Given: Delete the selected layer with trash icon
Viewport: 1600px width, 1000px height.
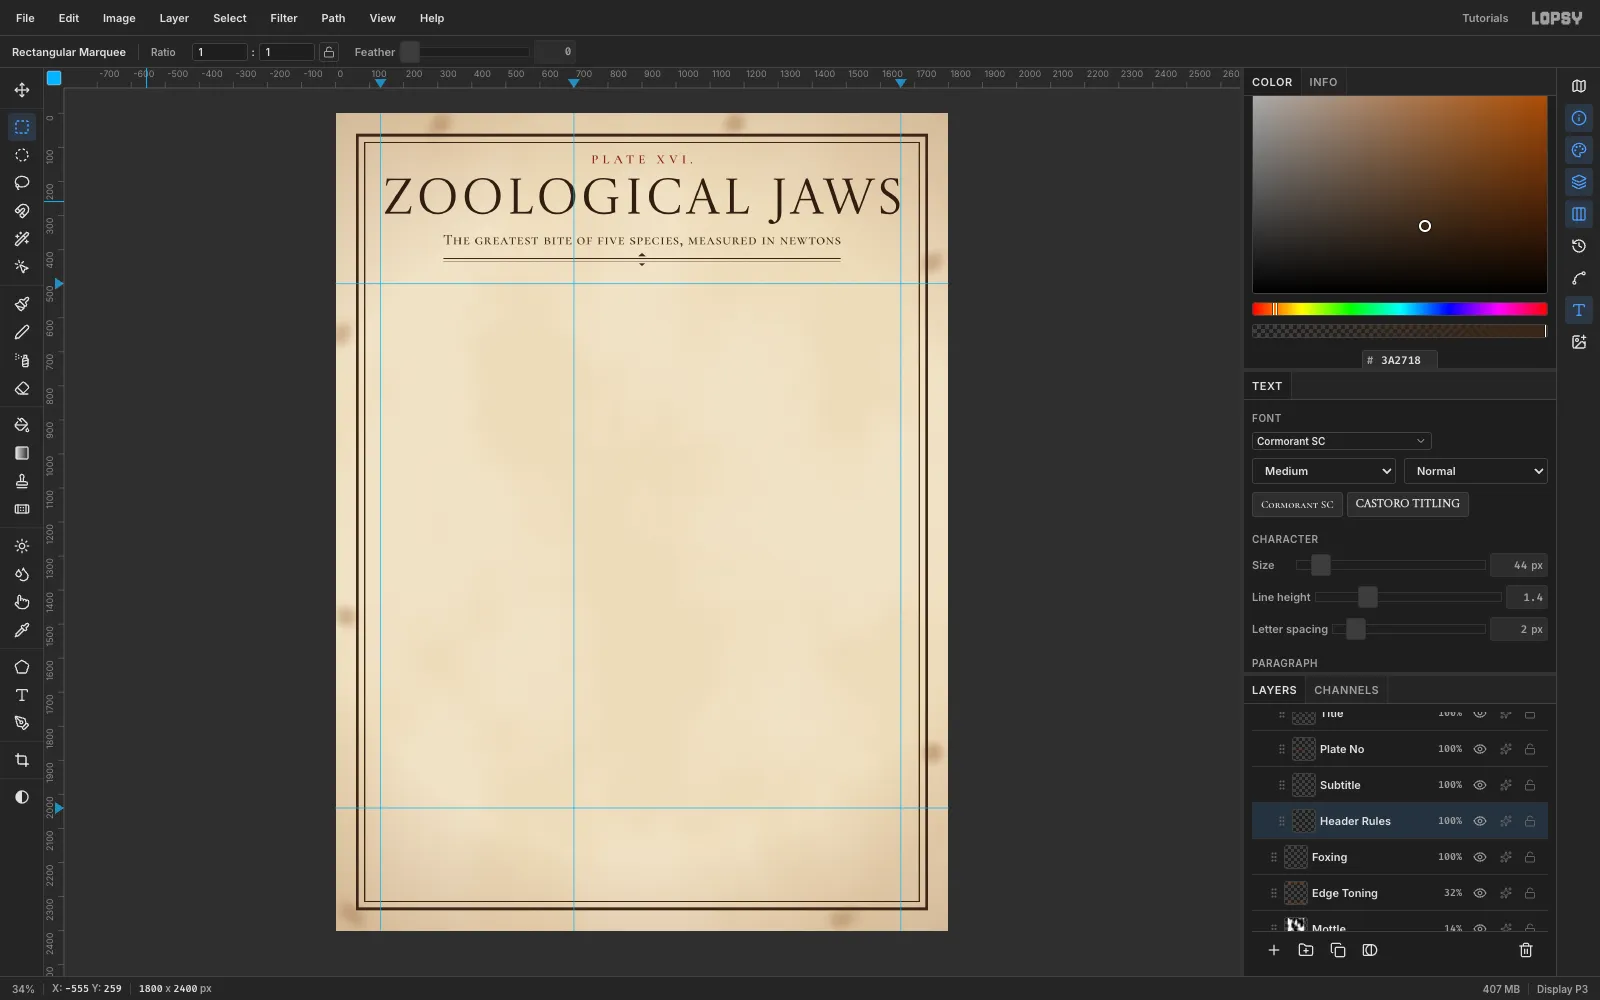Looking at the screenshot, I should tap(1526, 950).
